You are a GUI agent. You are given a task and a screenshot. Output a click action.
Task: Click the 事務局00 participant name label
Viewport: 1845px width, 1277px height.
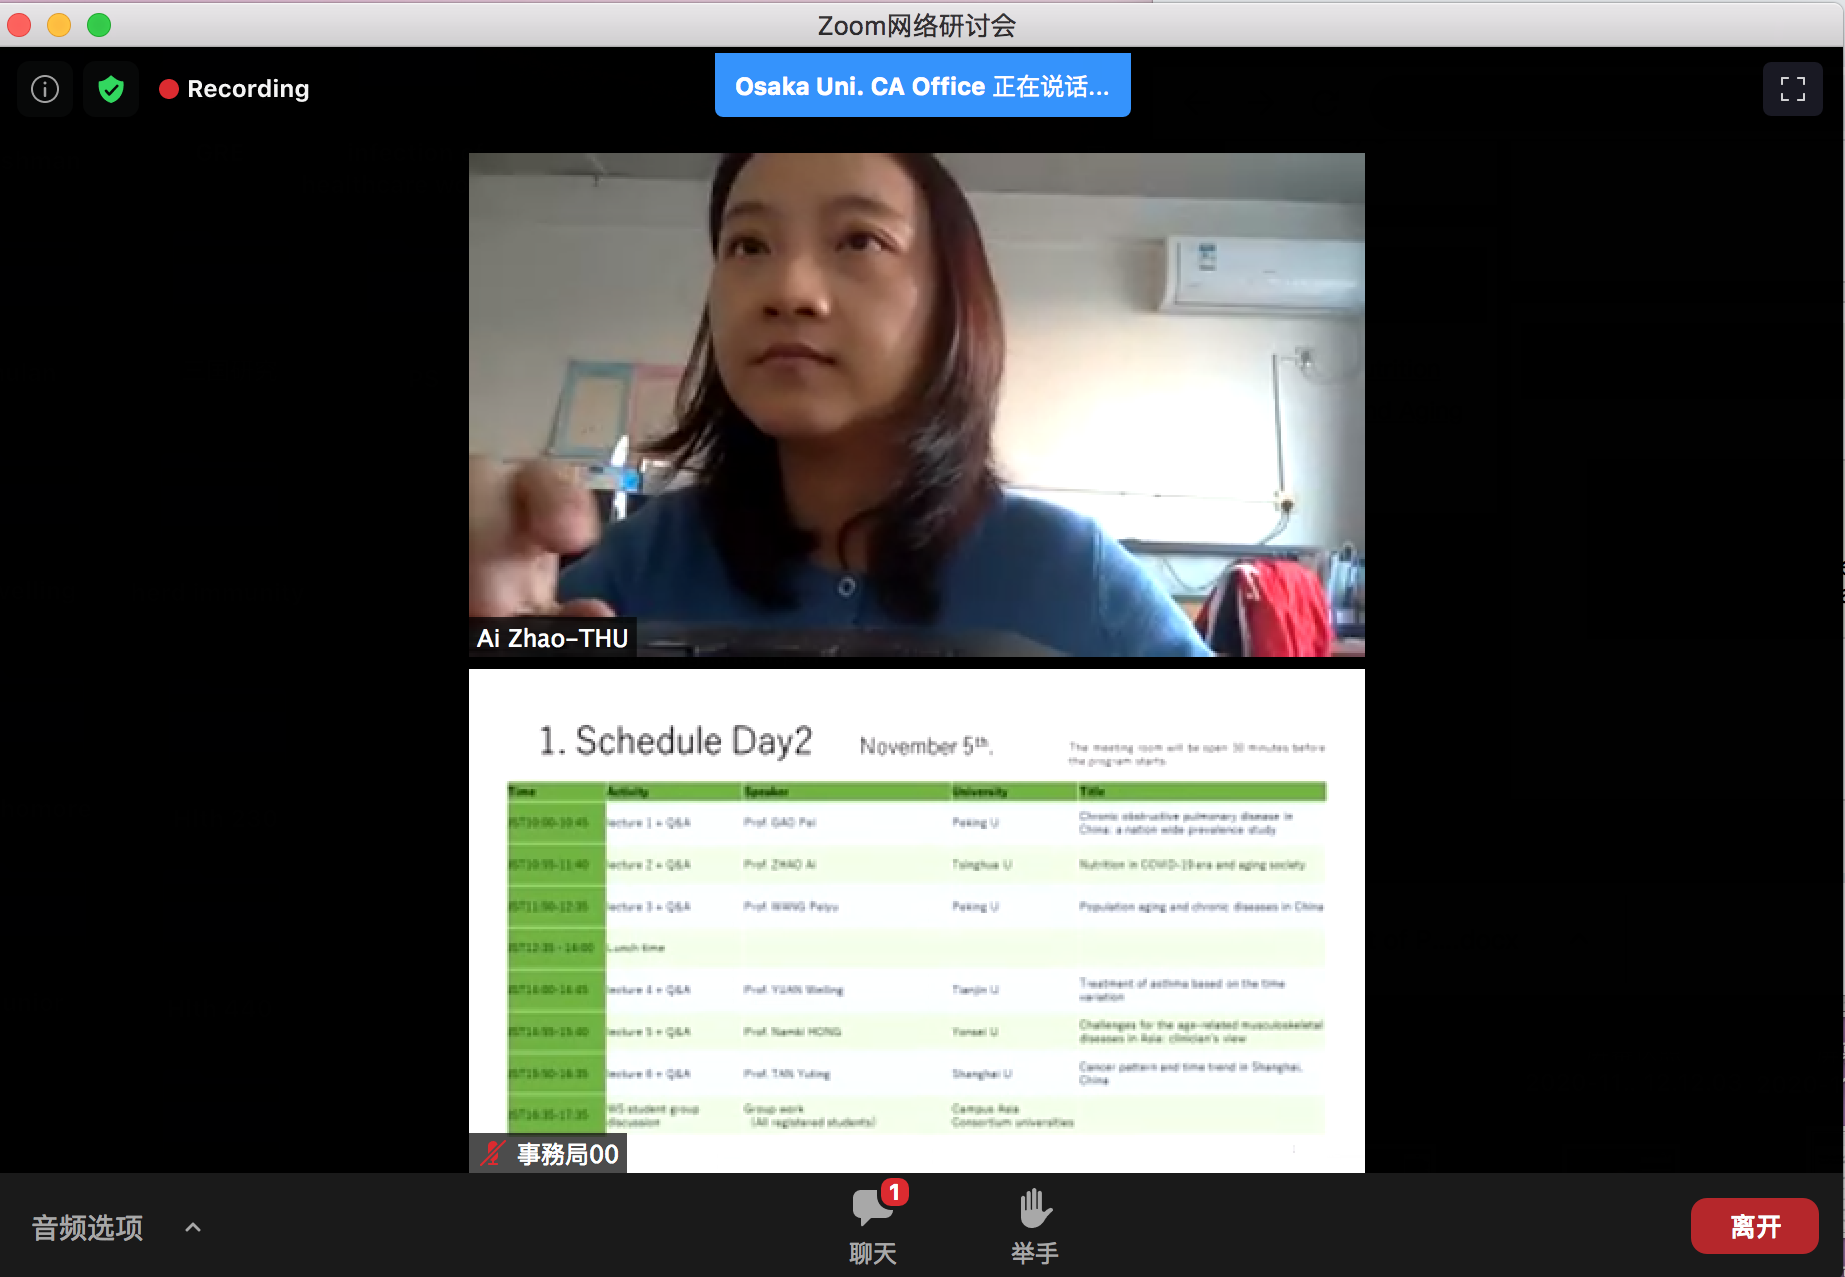coord(567,1154)
